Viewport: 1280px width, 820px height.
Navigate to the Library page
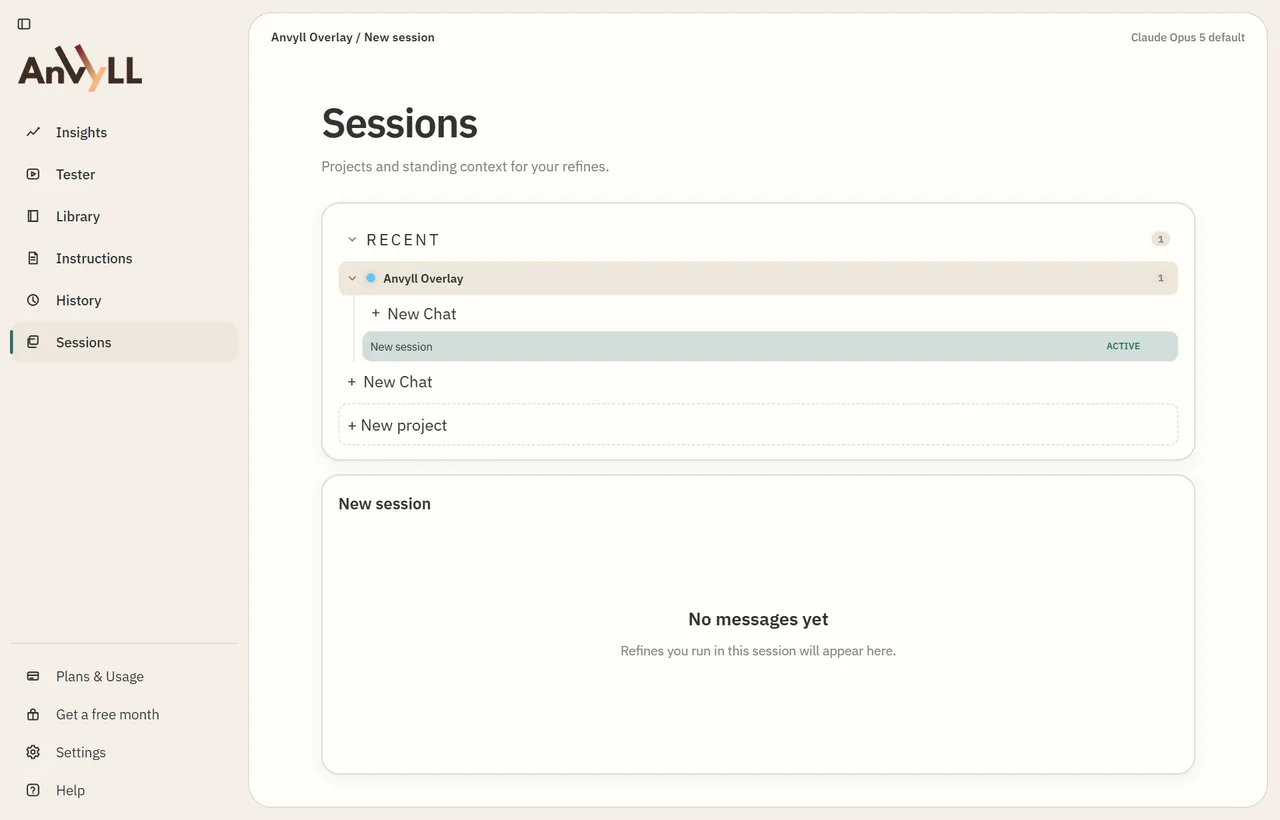[x=124, y=216]
